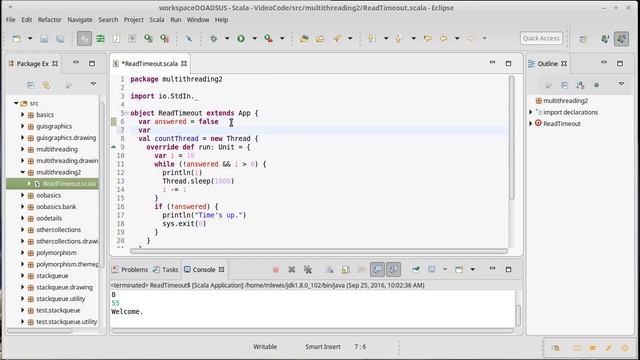Viewport: 640px width, 360px height.
Task: Close the ReadTimeout.scala editor tab
Action: 184,64
